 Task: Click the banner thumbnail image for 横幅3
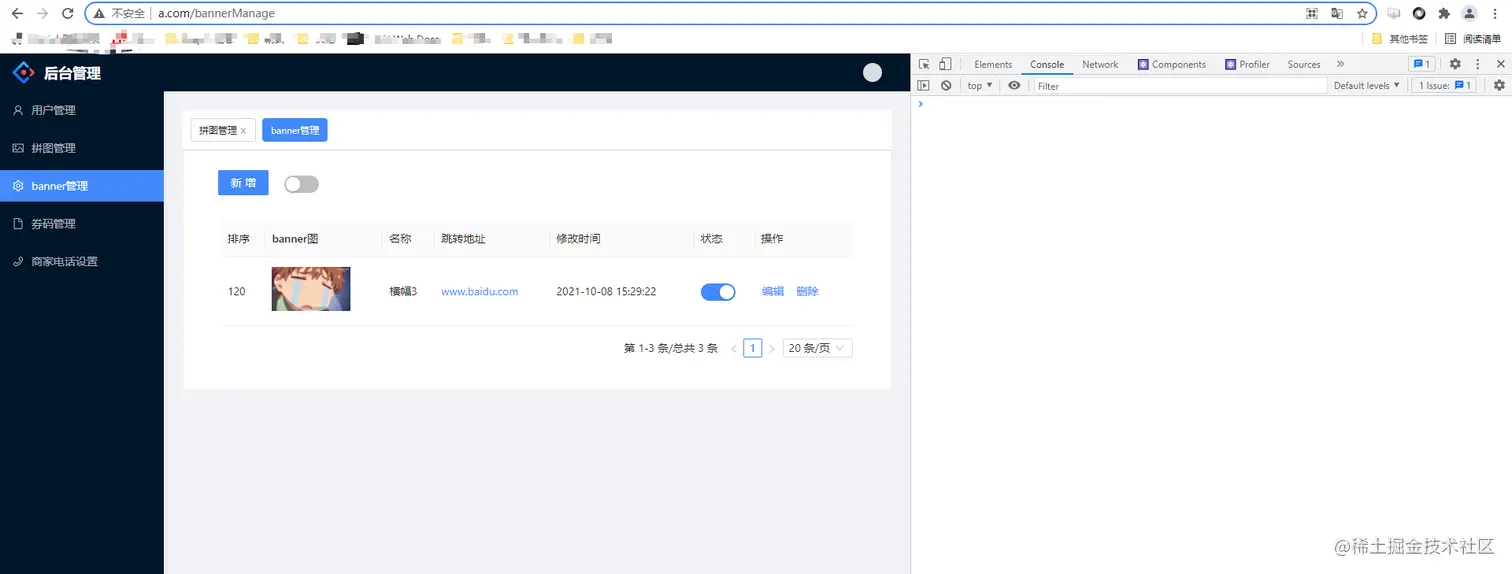tap(311, 289)
